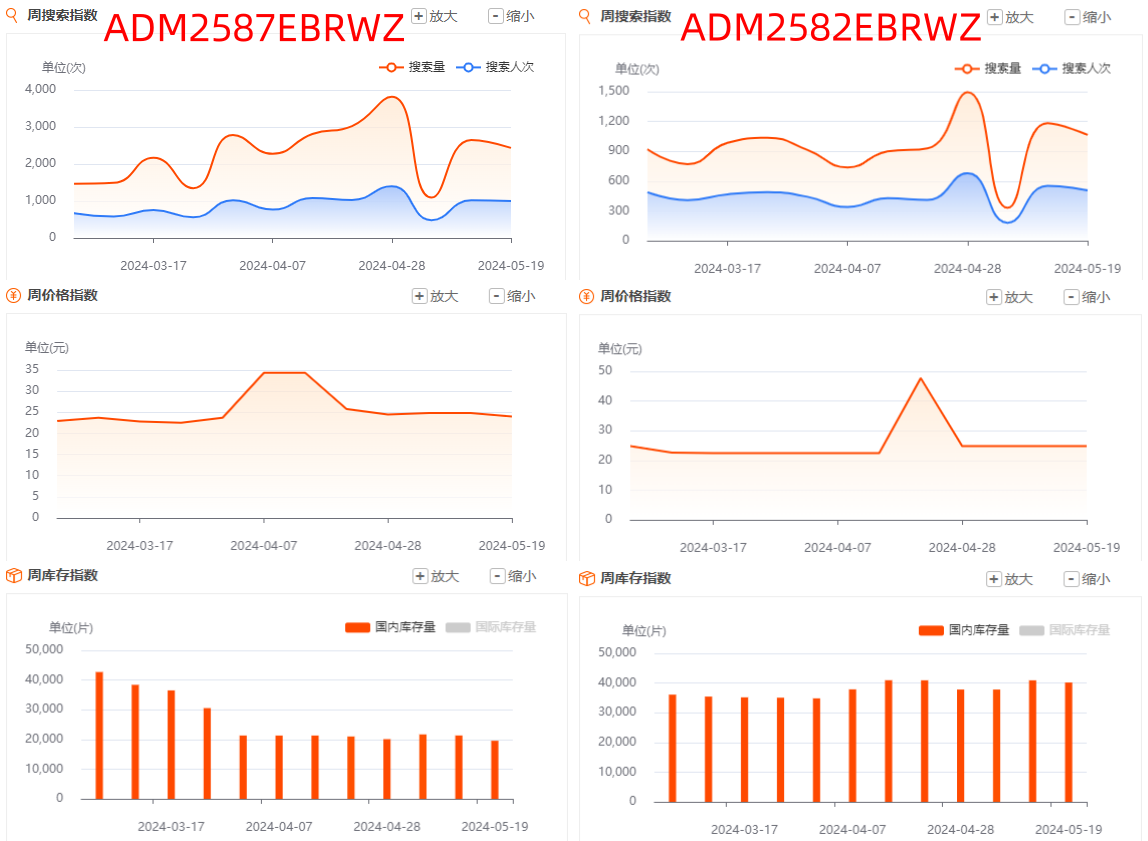Click 单位(片) label in right inventory chart
The height and width of the screenshot is (841, 1148).
point(644,630)
